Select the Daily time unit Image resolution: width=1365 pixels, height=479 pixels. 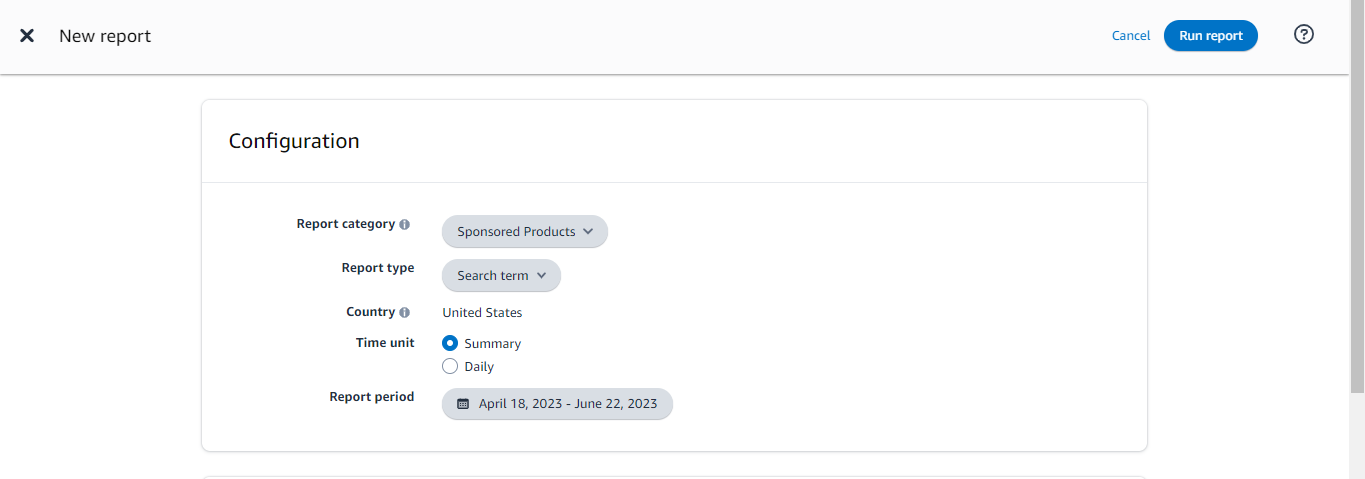tap(450, 366)
